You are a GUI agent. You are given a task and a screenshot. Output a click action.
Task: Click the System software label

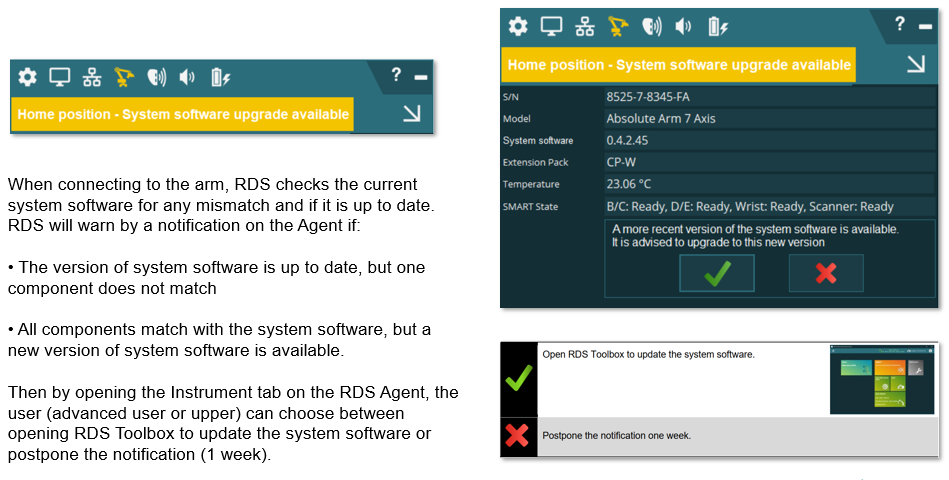(537, 140)
